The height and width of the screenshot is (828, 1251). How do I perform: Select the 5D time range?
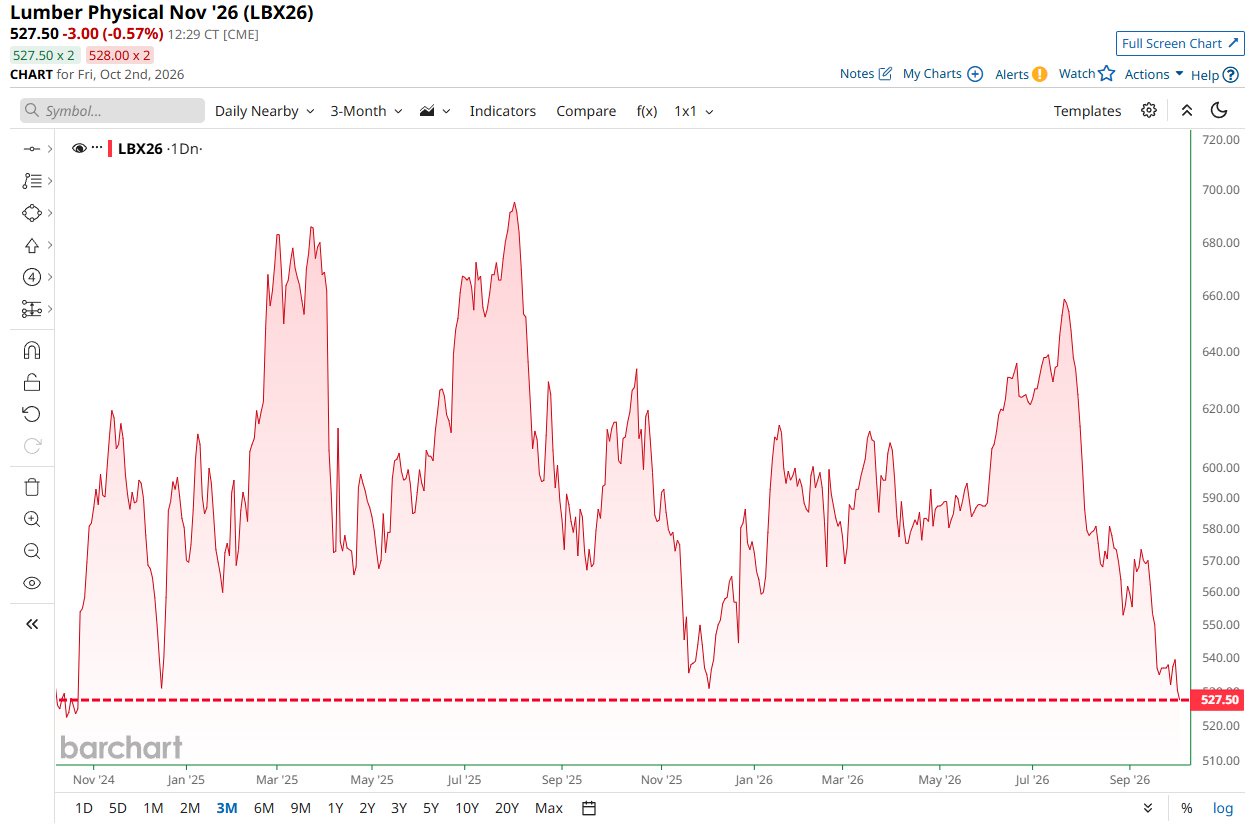(117, 808)
